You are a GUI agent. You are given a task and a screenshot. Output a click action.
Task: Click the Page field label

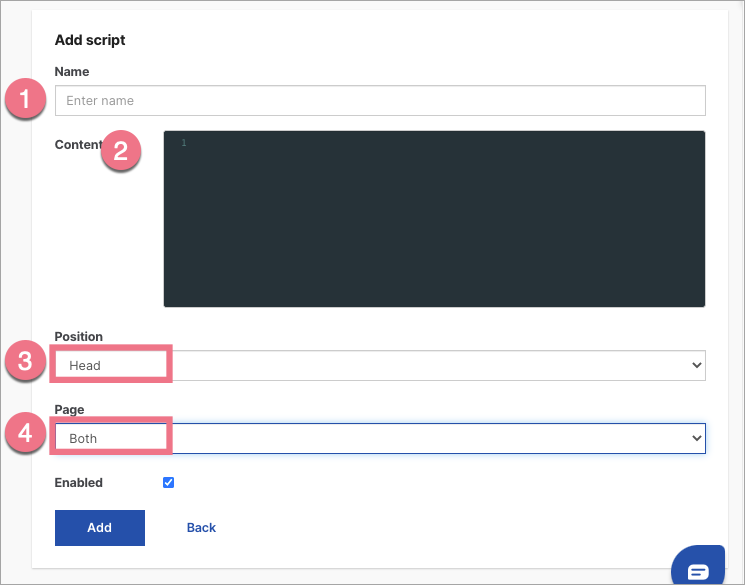pos(69,410)
